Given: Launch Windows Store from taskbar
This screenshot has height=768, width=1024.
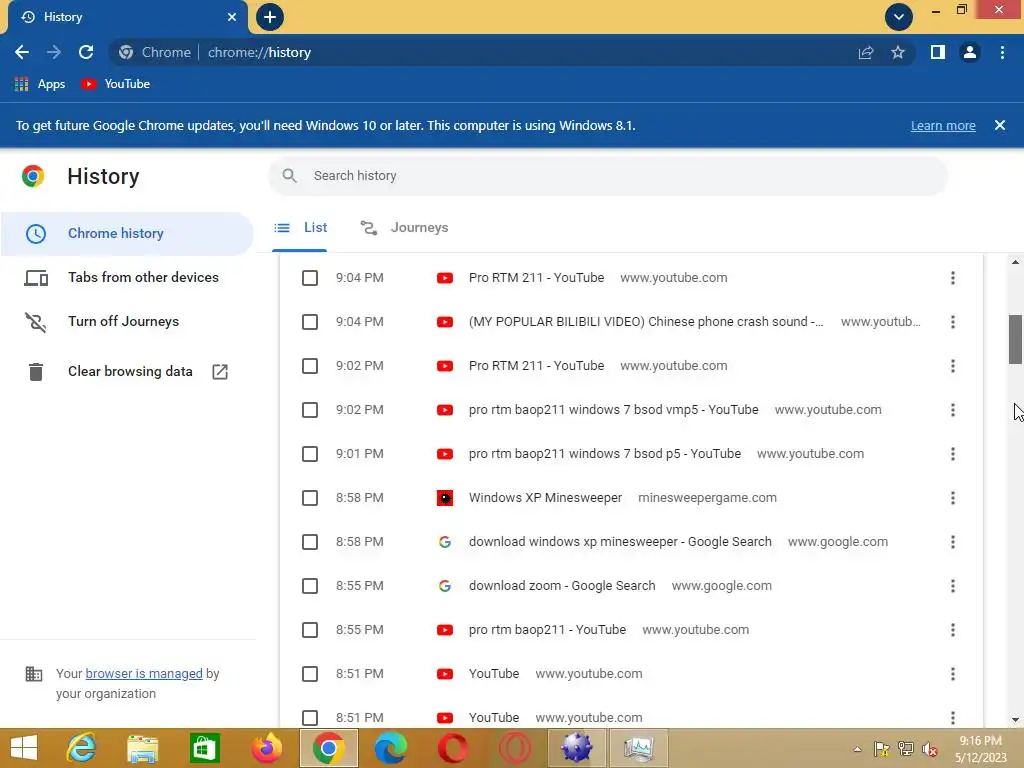Looking at the screenshot, I should (204, 748).
